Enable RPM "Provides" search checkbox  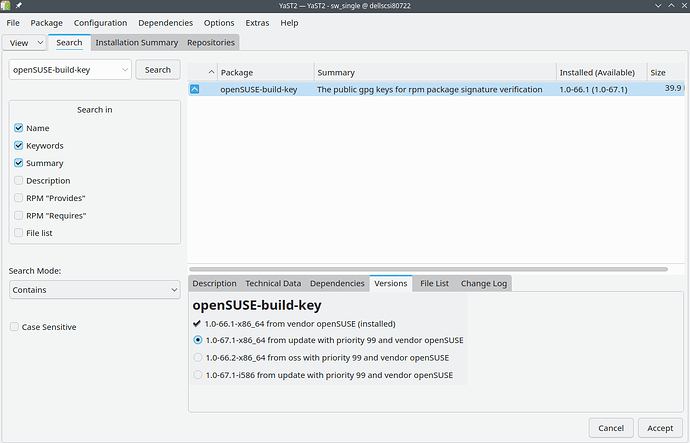click(18, 198)
